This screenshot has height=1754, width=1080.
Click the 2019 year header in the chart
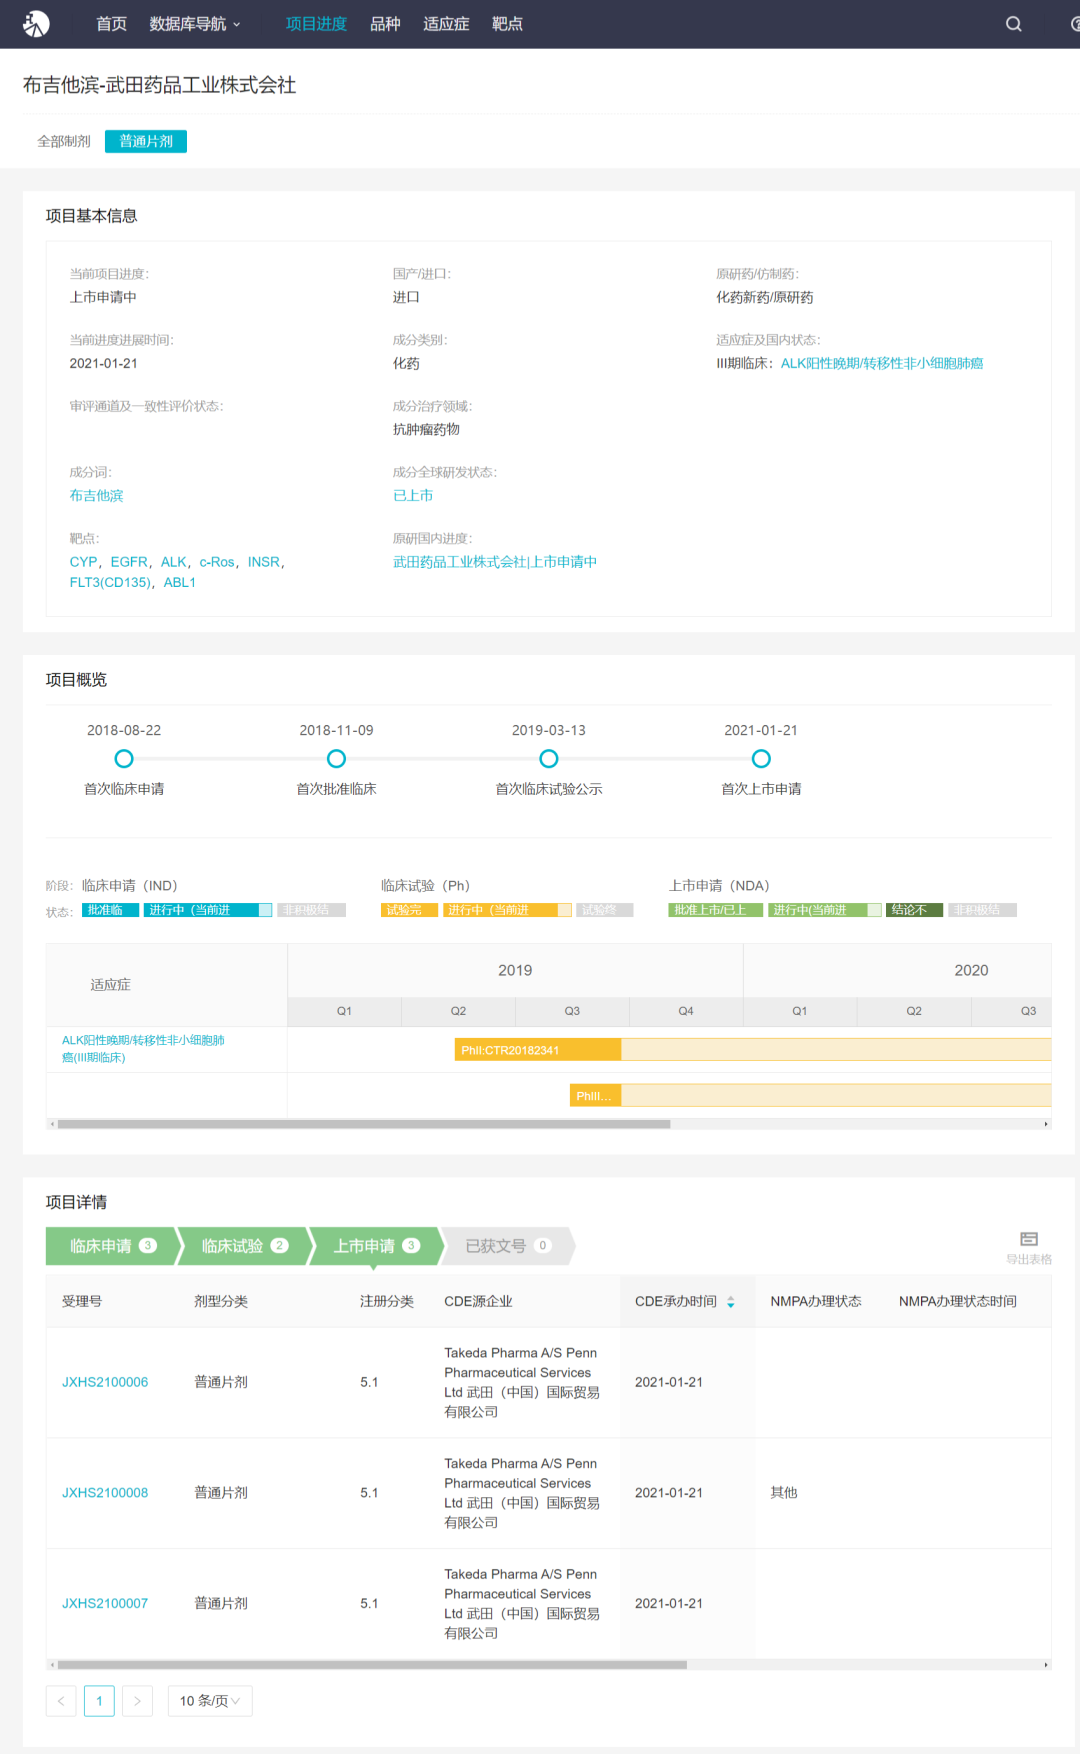(515, 970)
